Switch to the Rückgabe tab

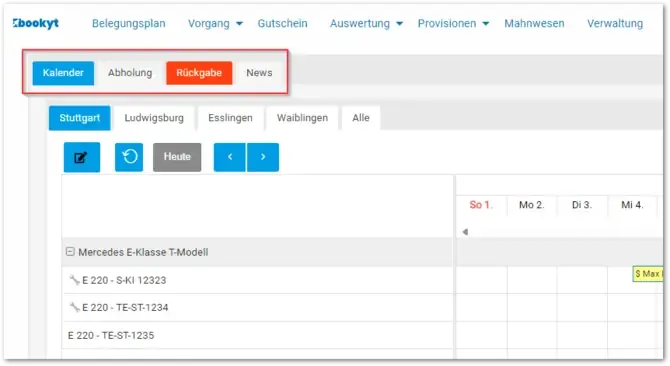pos(199,73)
